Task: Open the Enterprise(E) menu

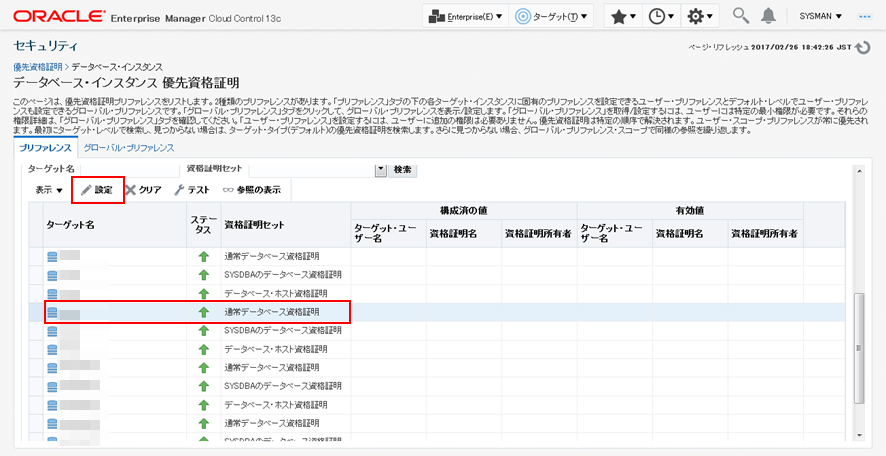Action: coord(466,17)
